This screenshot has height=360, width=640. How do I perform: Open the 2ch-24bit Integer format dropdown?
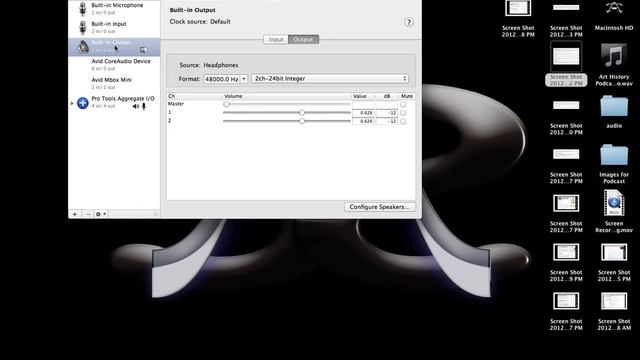(330, 78)
